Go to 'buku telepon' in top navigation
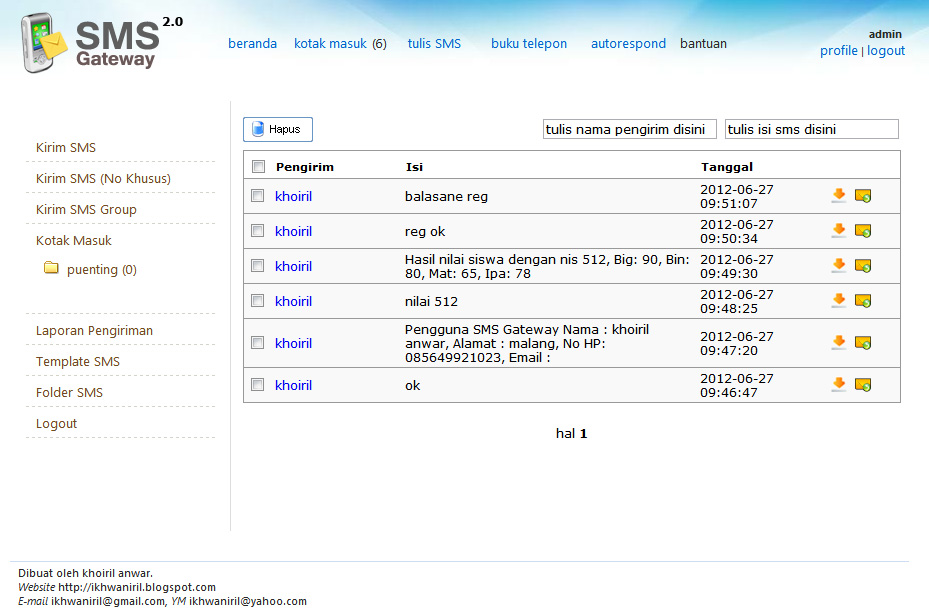 528,44
